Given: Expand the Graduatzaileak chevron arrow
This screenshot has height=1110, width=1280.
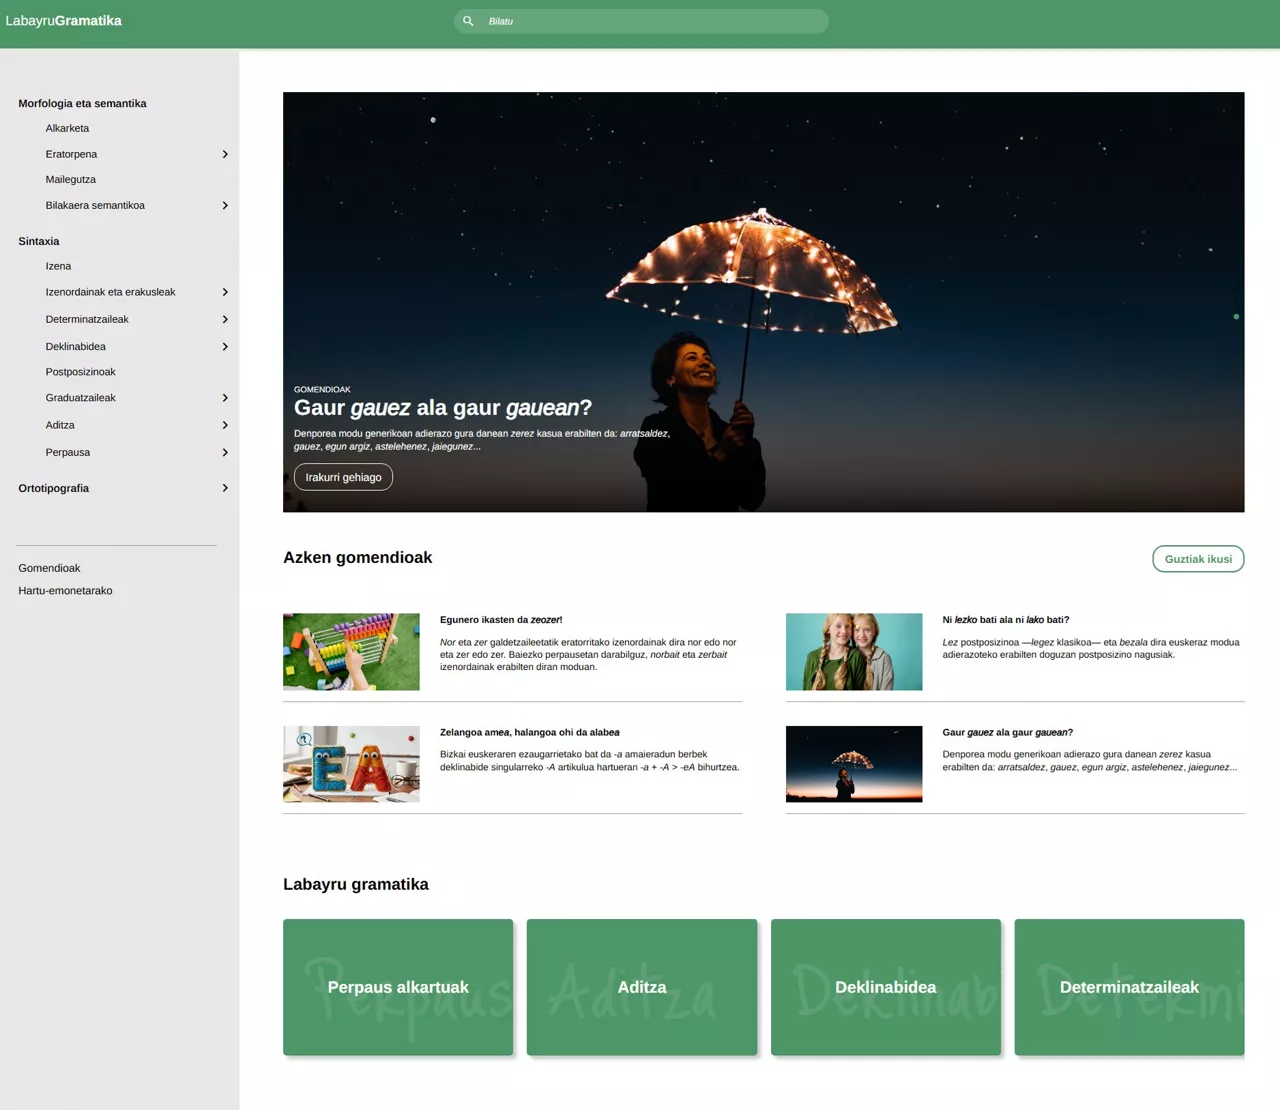Looking at the screenshot, I should pos(225,398).
